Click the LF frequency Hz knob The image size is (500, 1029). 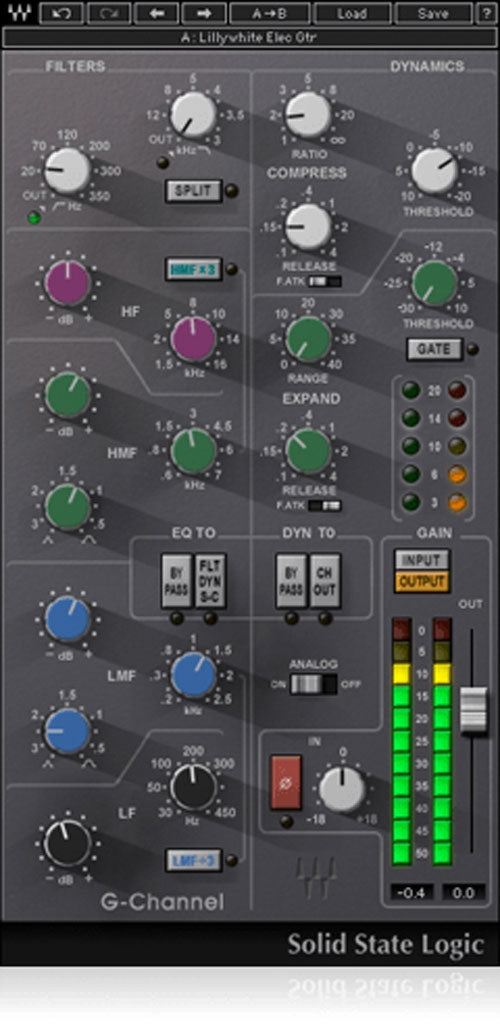click(194, 787)
